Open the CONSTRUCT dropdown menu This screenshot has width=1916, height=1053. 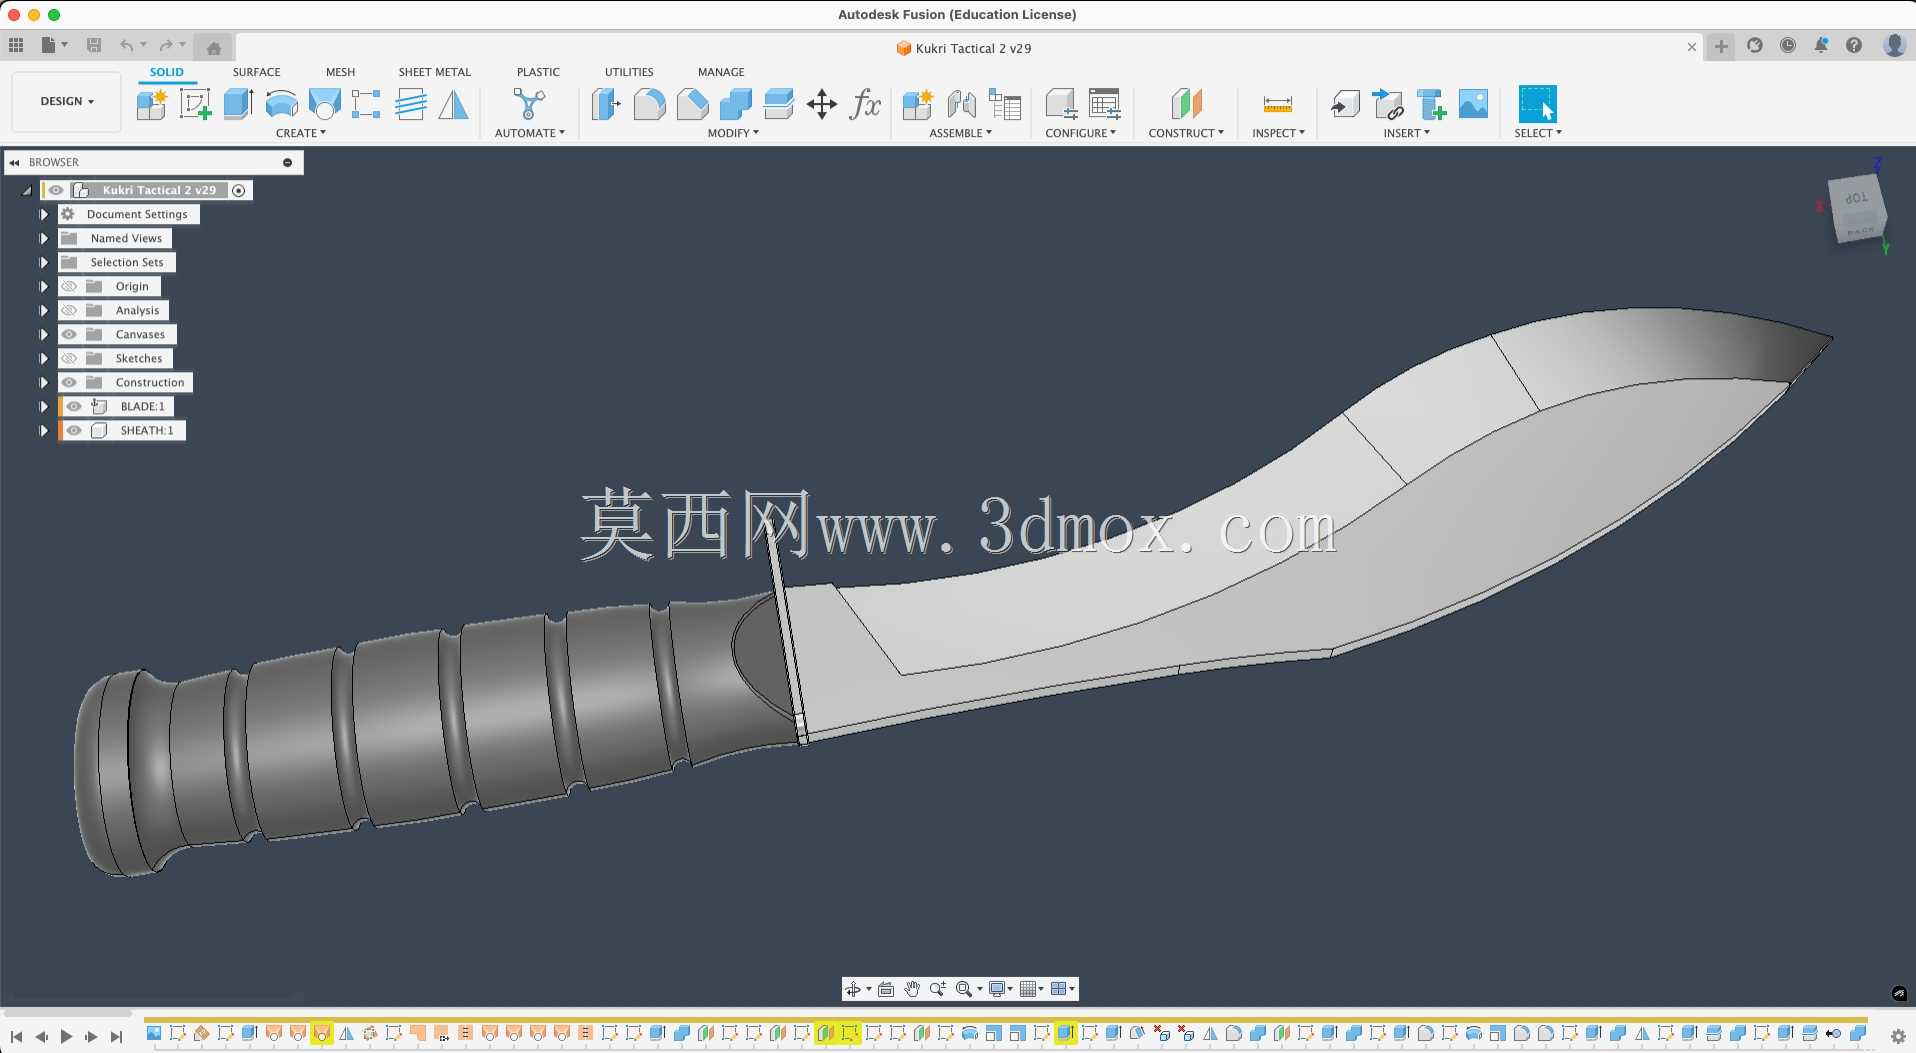[x=1186, y=133]
